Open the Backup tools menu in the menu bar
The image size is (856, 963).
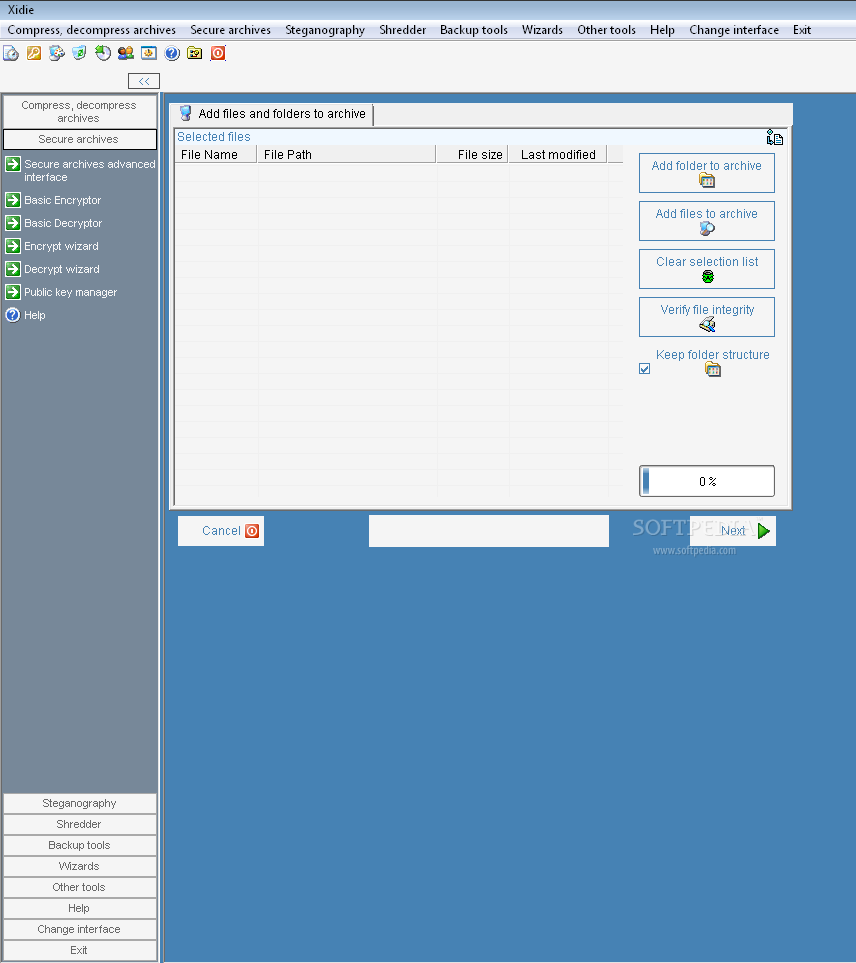473,30
